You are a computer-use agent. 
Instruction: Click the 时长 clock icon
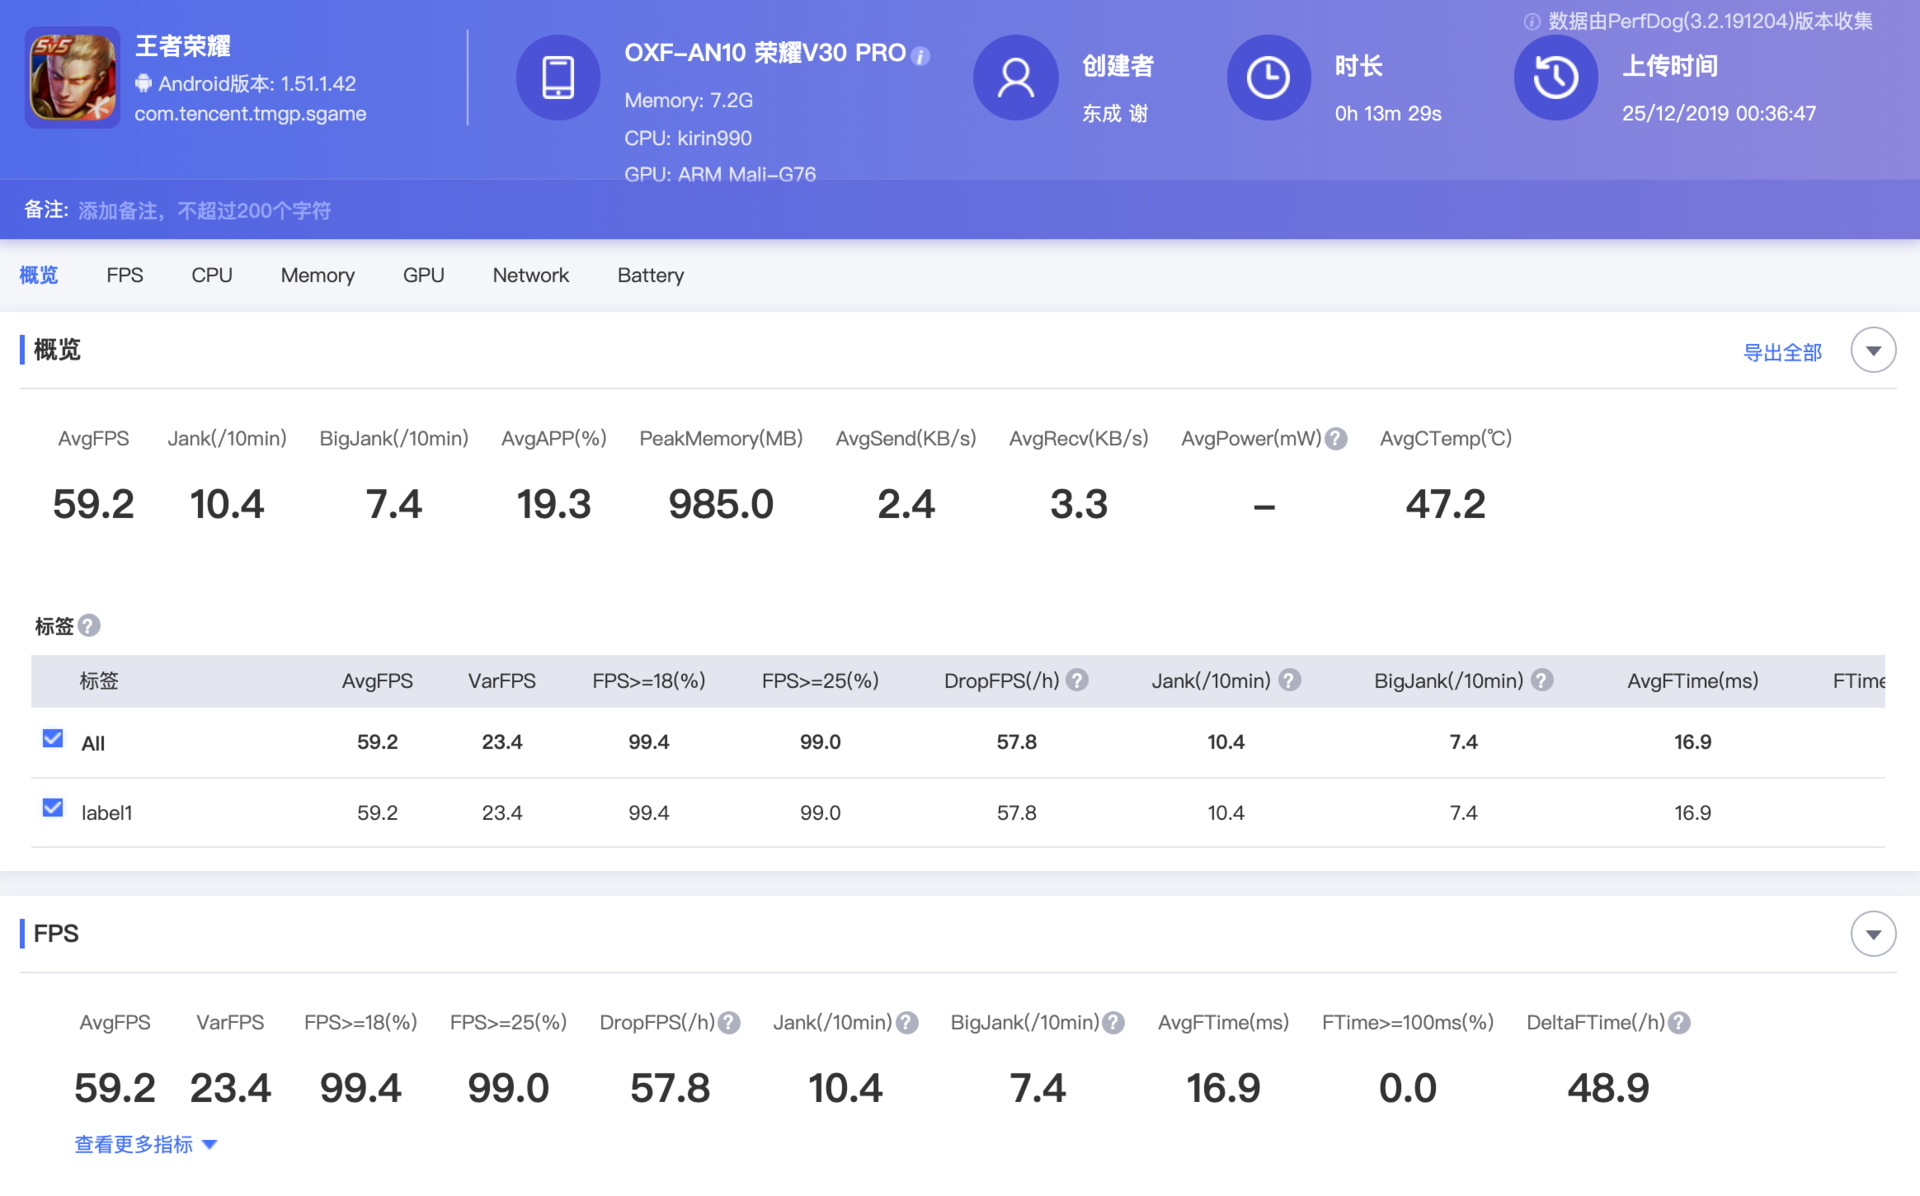coord(1268,77)
